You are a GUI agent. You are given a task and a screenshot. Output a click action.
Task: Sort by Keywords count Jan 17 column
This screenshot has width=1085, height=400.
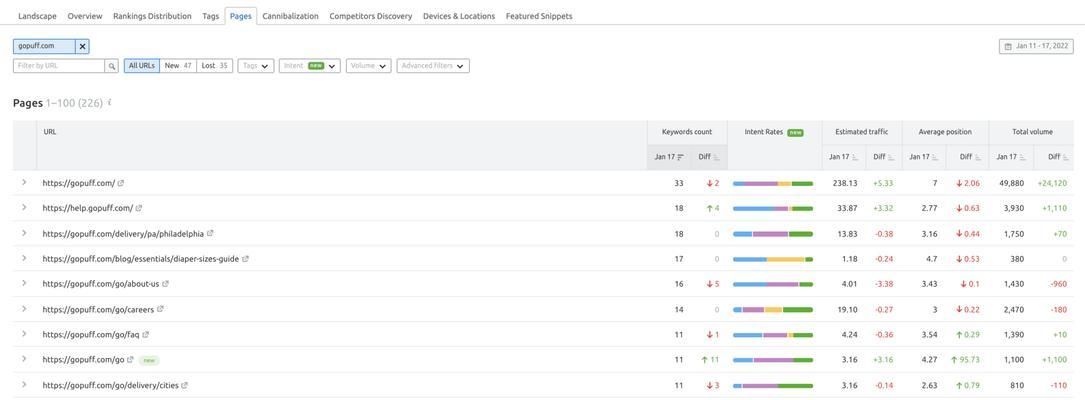point(668,157)
